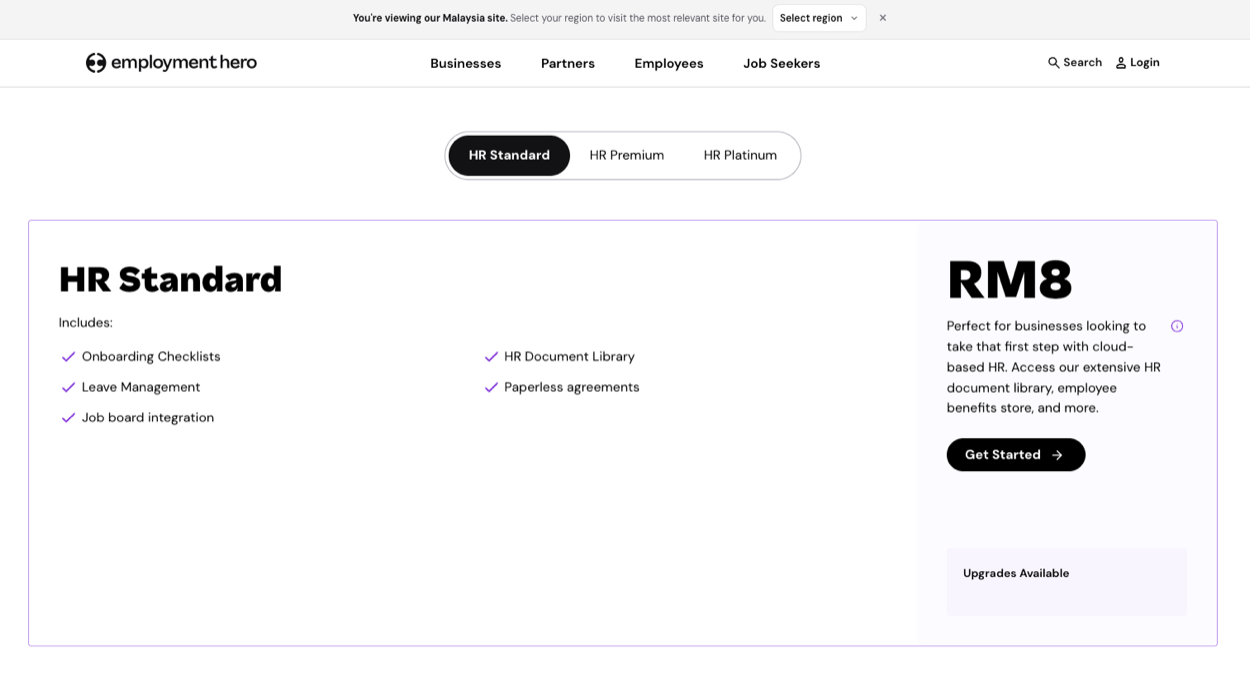The height and width of the screenshot is (677, 1250).
Task: Click the Paperless agreements text
Action: coord(572,387)
